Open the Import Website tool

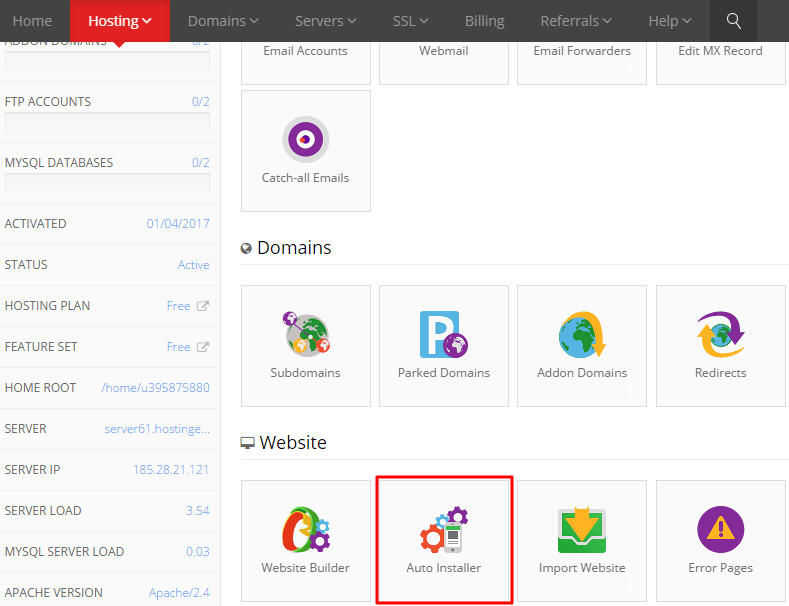point(581,540)
